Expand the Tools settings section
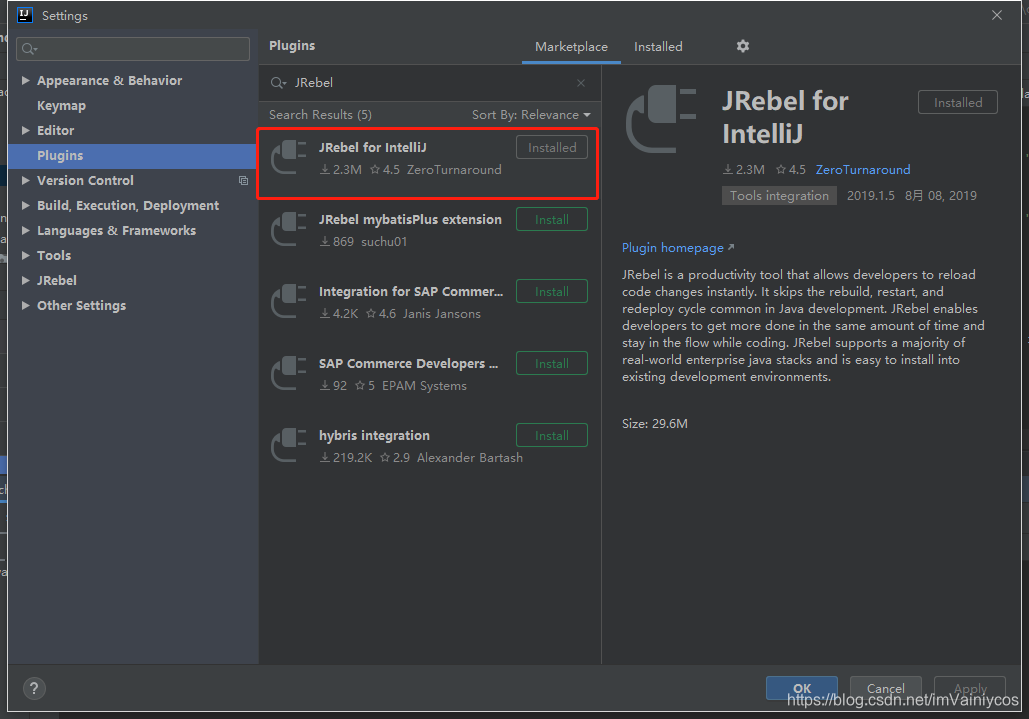The width and height of the screenshot is (1029, 719). (x=26, y=255)
